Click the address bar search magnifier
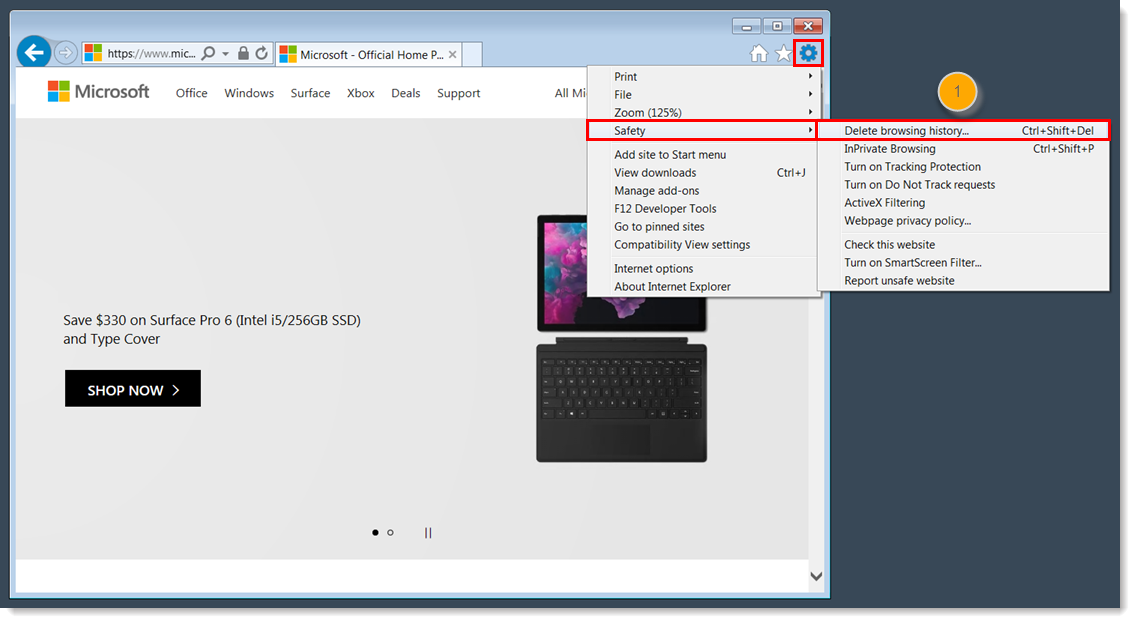The image size is (1135, 623). [208, 54]
